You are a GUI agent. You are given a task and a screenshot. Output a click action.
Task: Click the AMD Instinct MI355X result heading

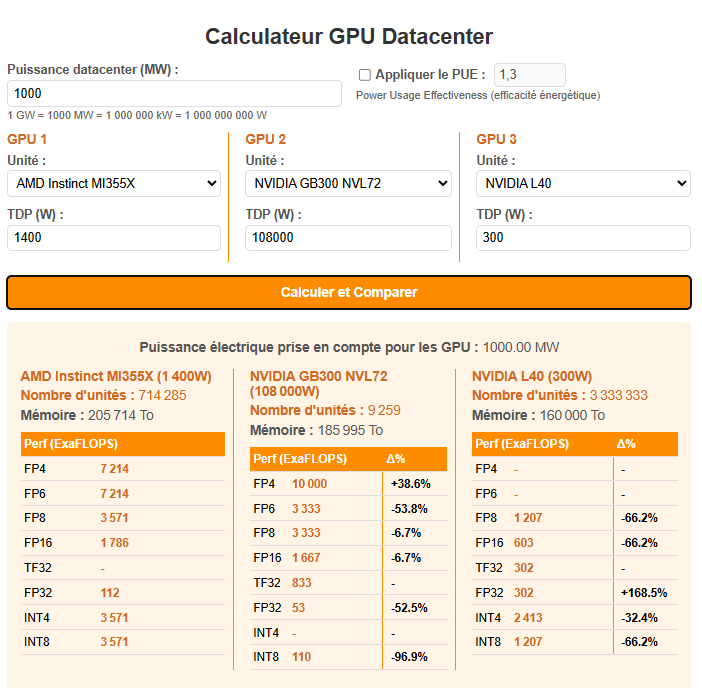click(116, 376)
